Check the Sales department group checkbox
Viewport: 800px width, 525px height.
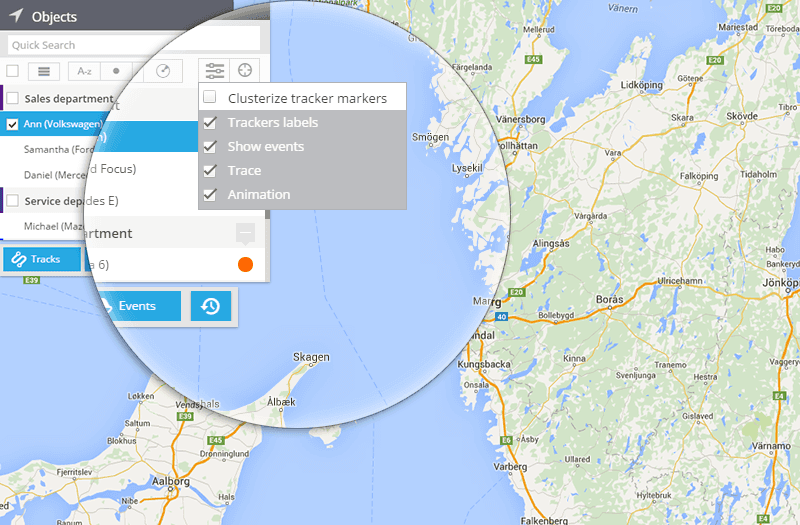[13, 98]
